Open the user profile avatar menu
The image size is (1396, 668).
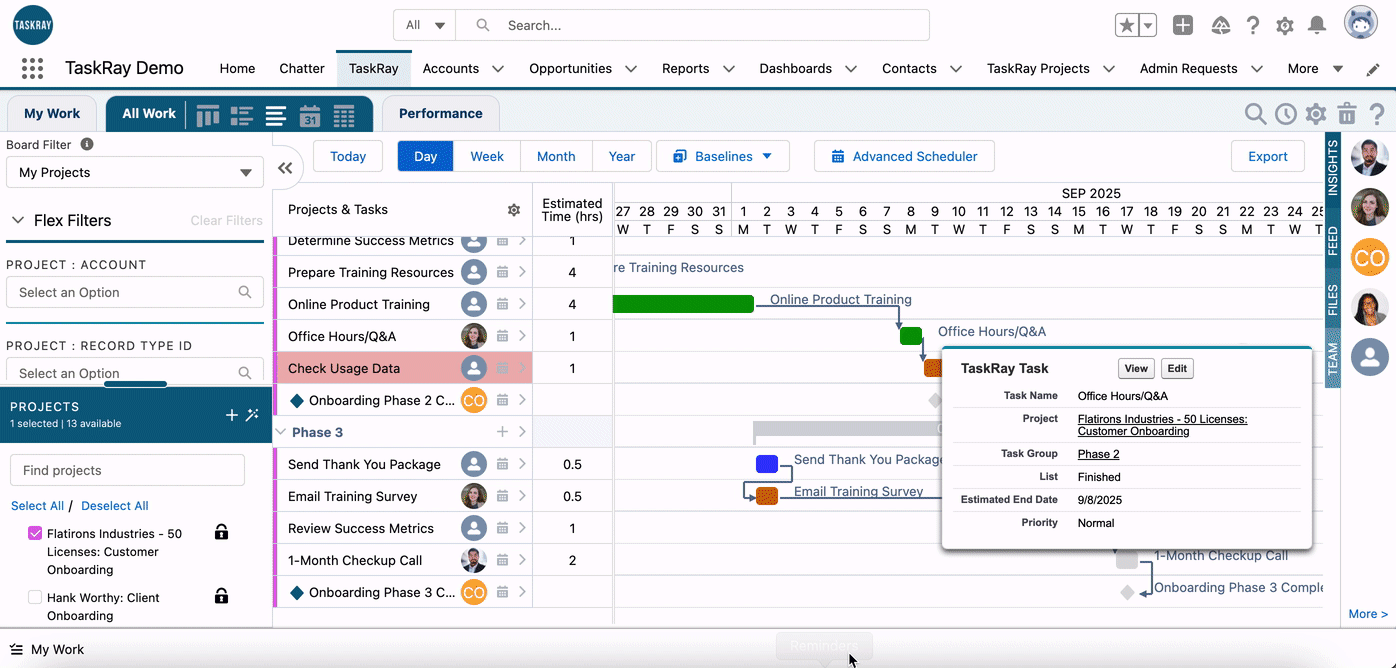pyautogui.click(x=1361, y=23)
